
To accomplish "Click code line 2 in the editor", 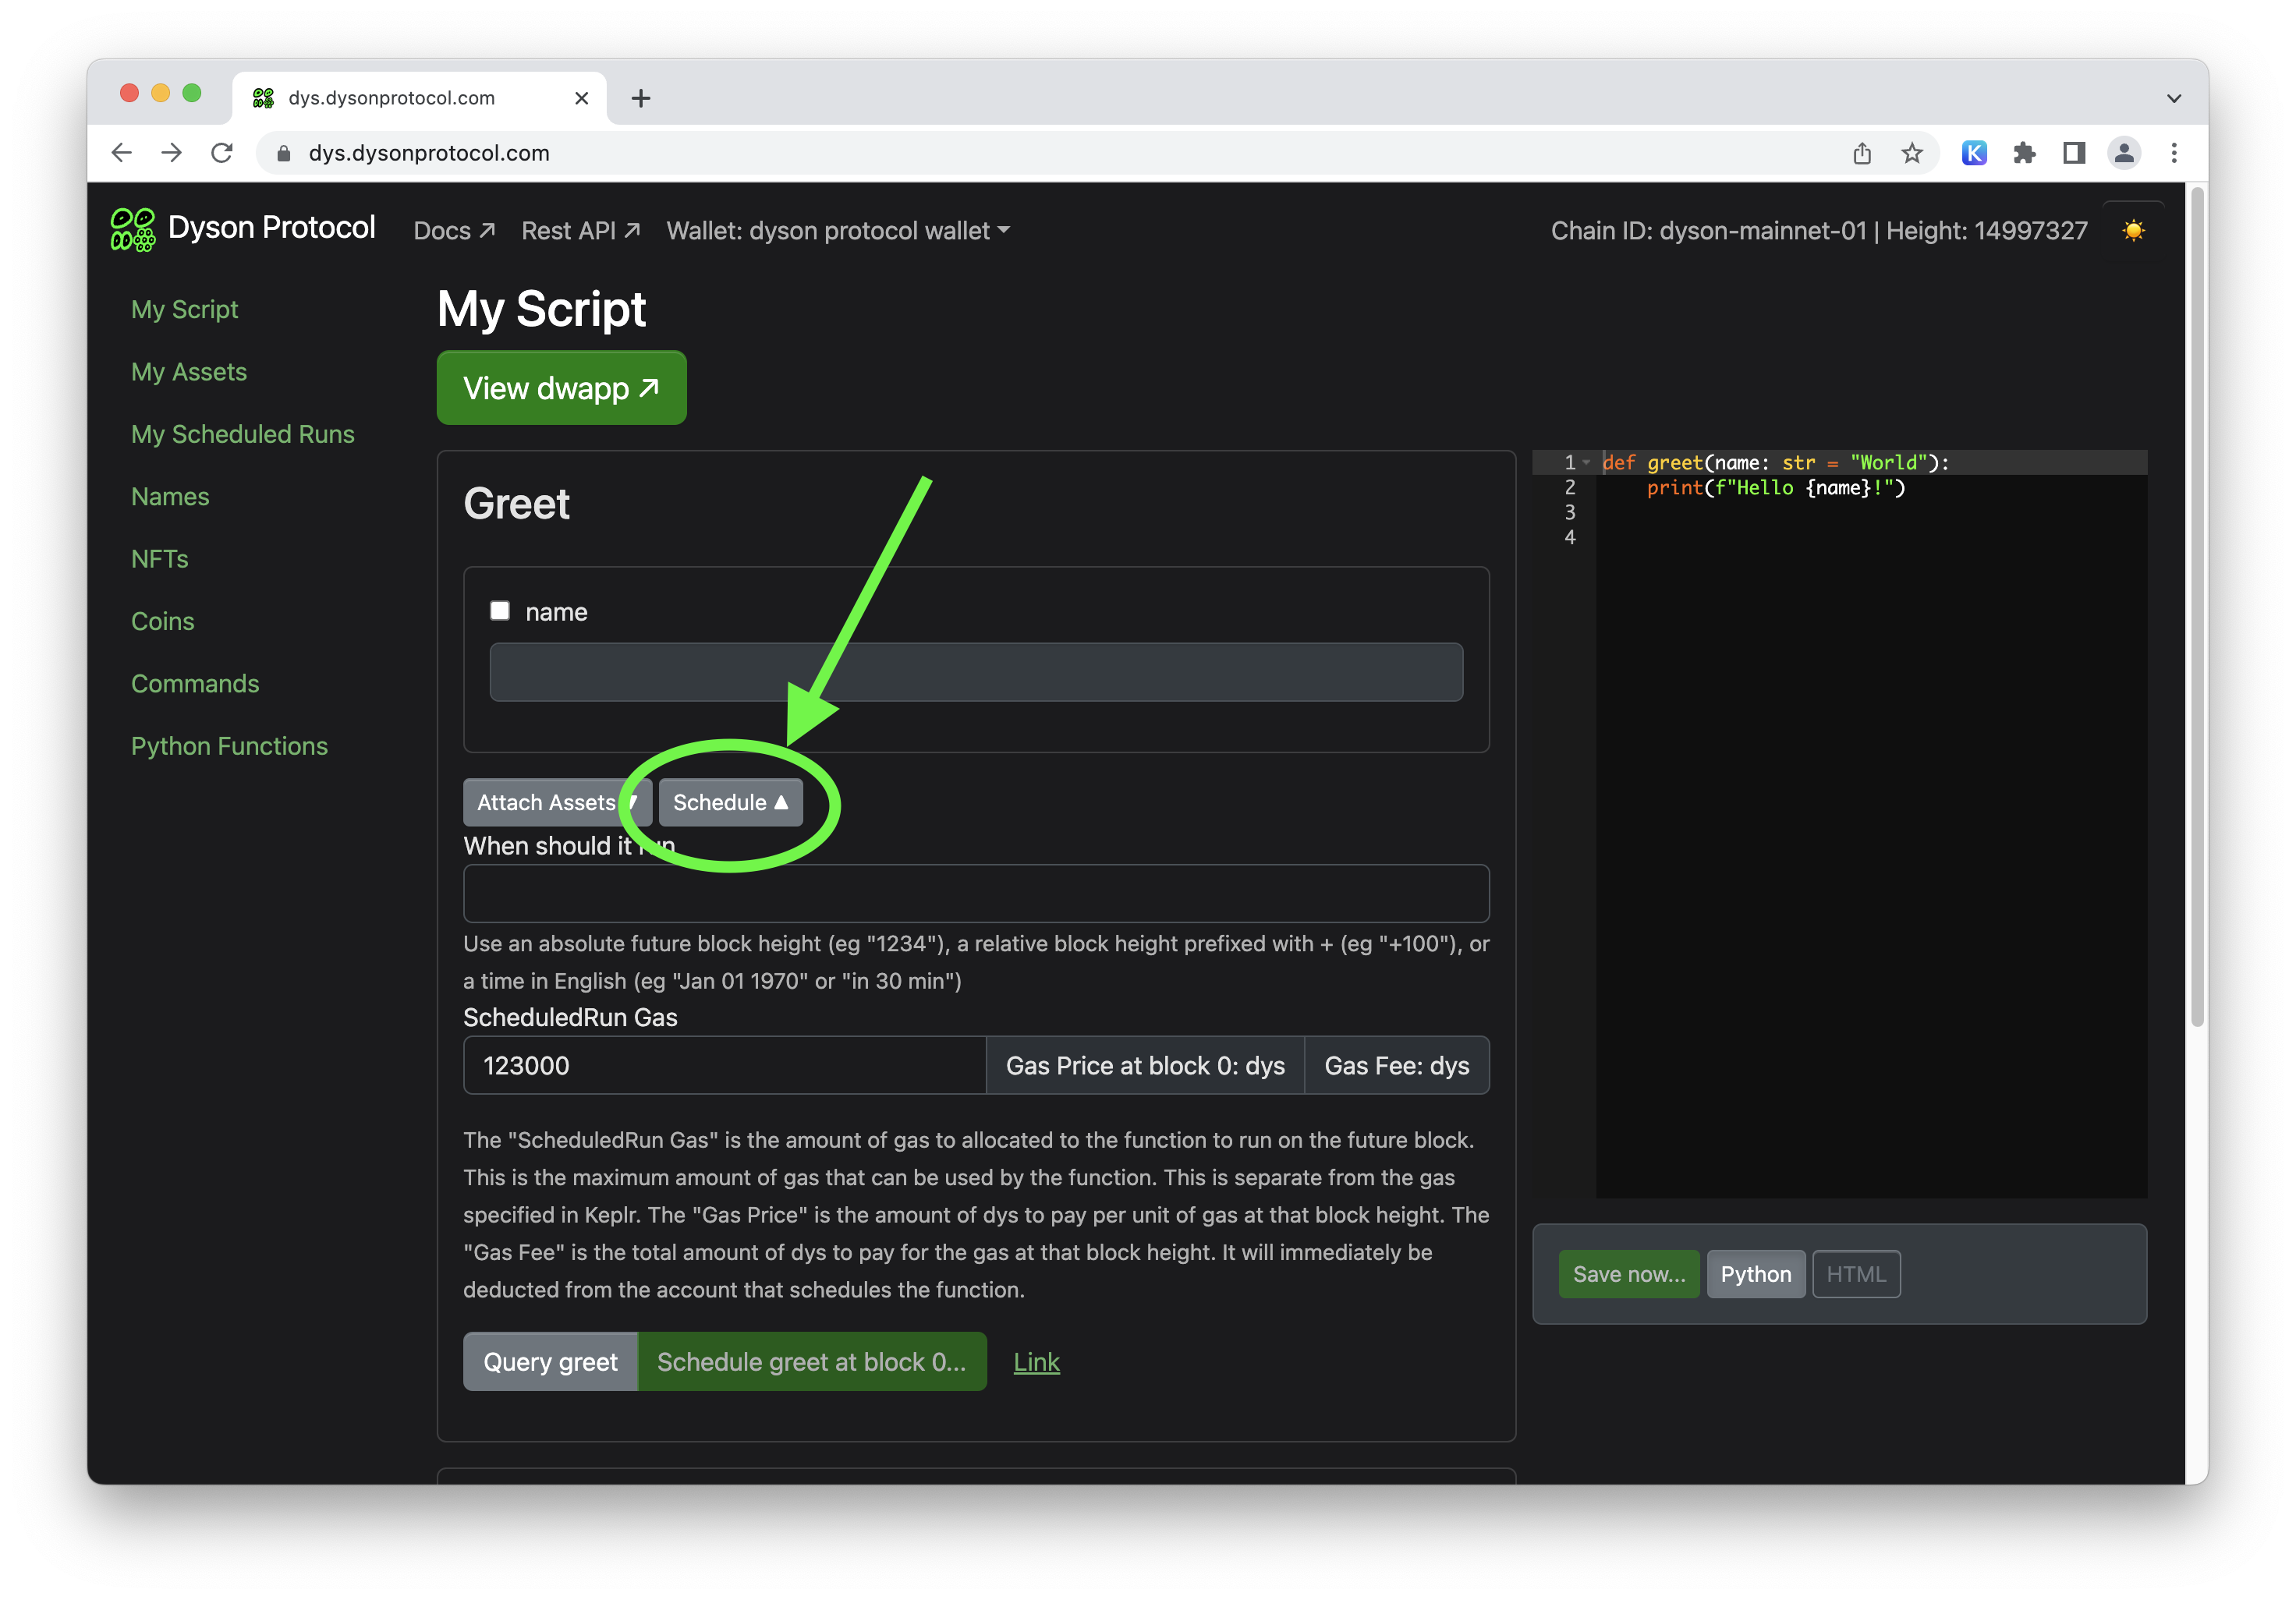I will point(1776,488).
